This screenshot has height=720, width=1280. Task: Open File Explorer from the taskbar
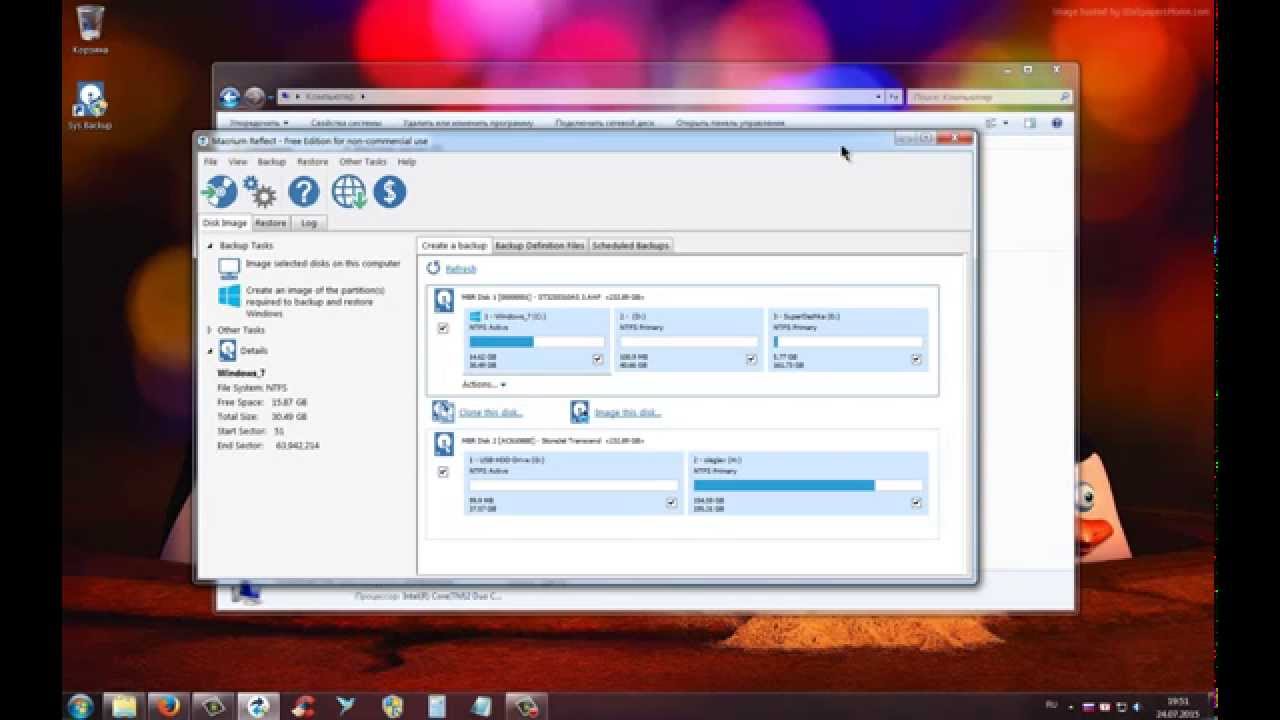(x=124, y=706)
